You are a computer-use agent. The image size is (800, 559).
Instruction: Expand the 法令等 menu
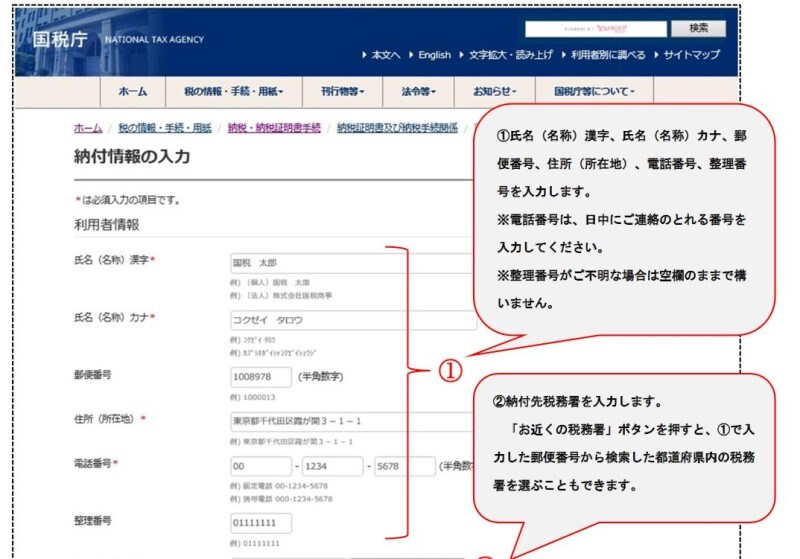tap(418, 92)
